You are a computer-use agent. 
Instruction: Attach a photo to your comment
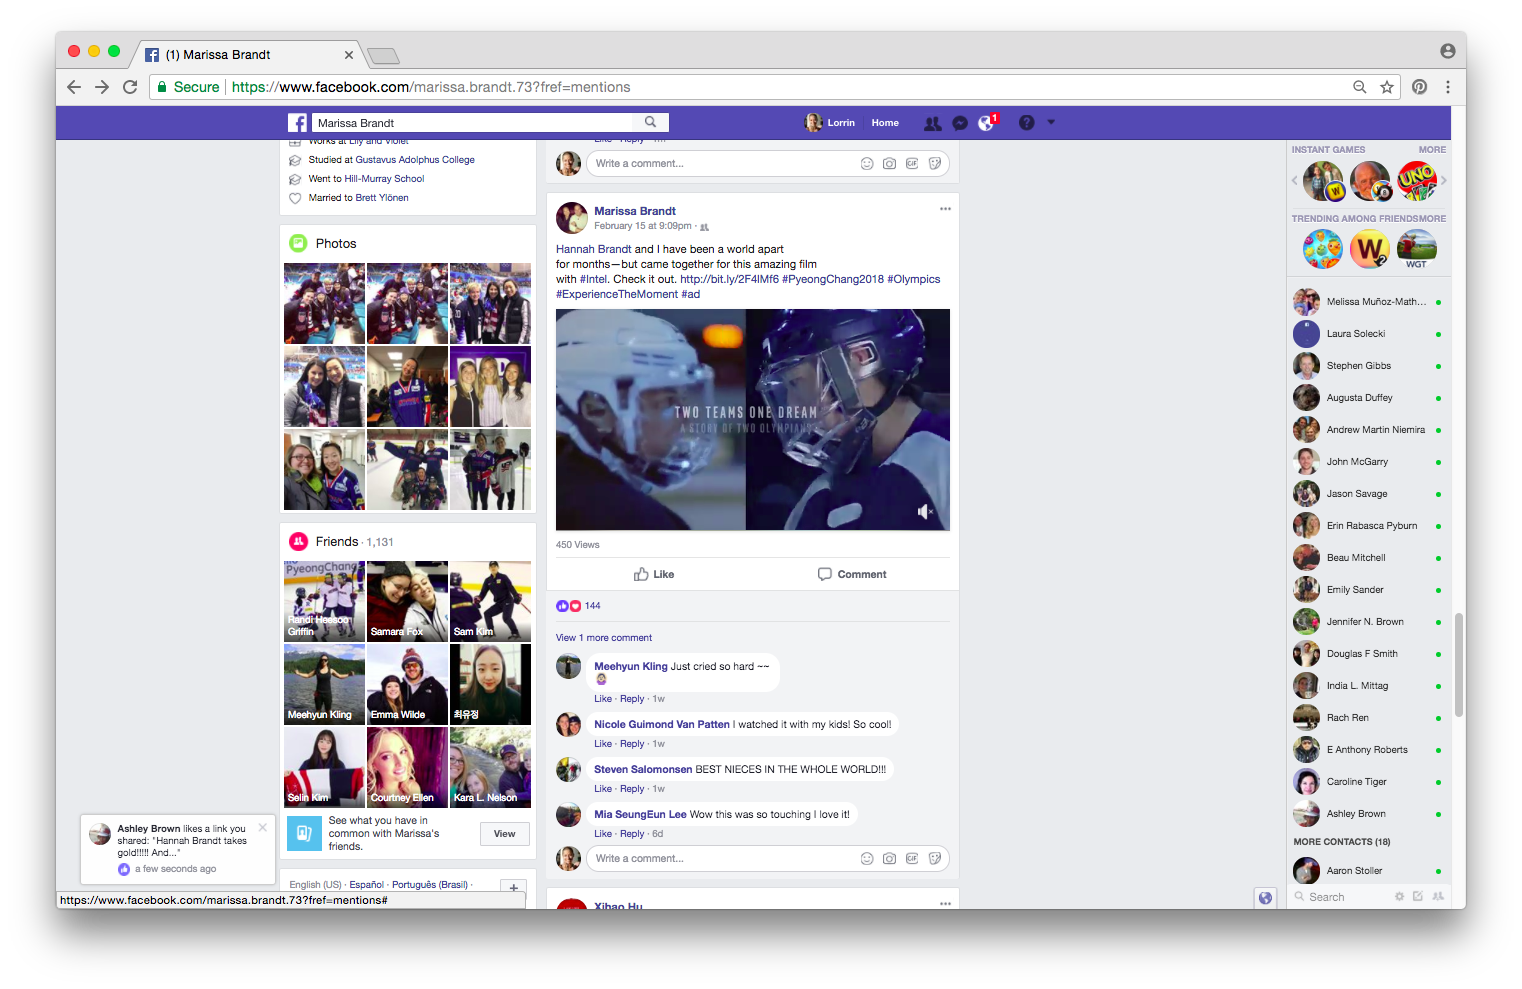pos(889,858)
